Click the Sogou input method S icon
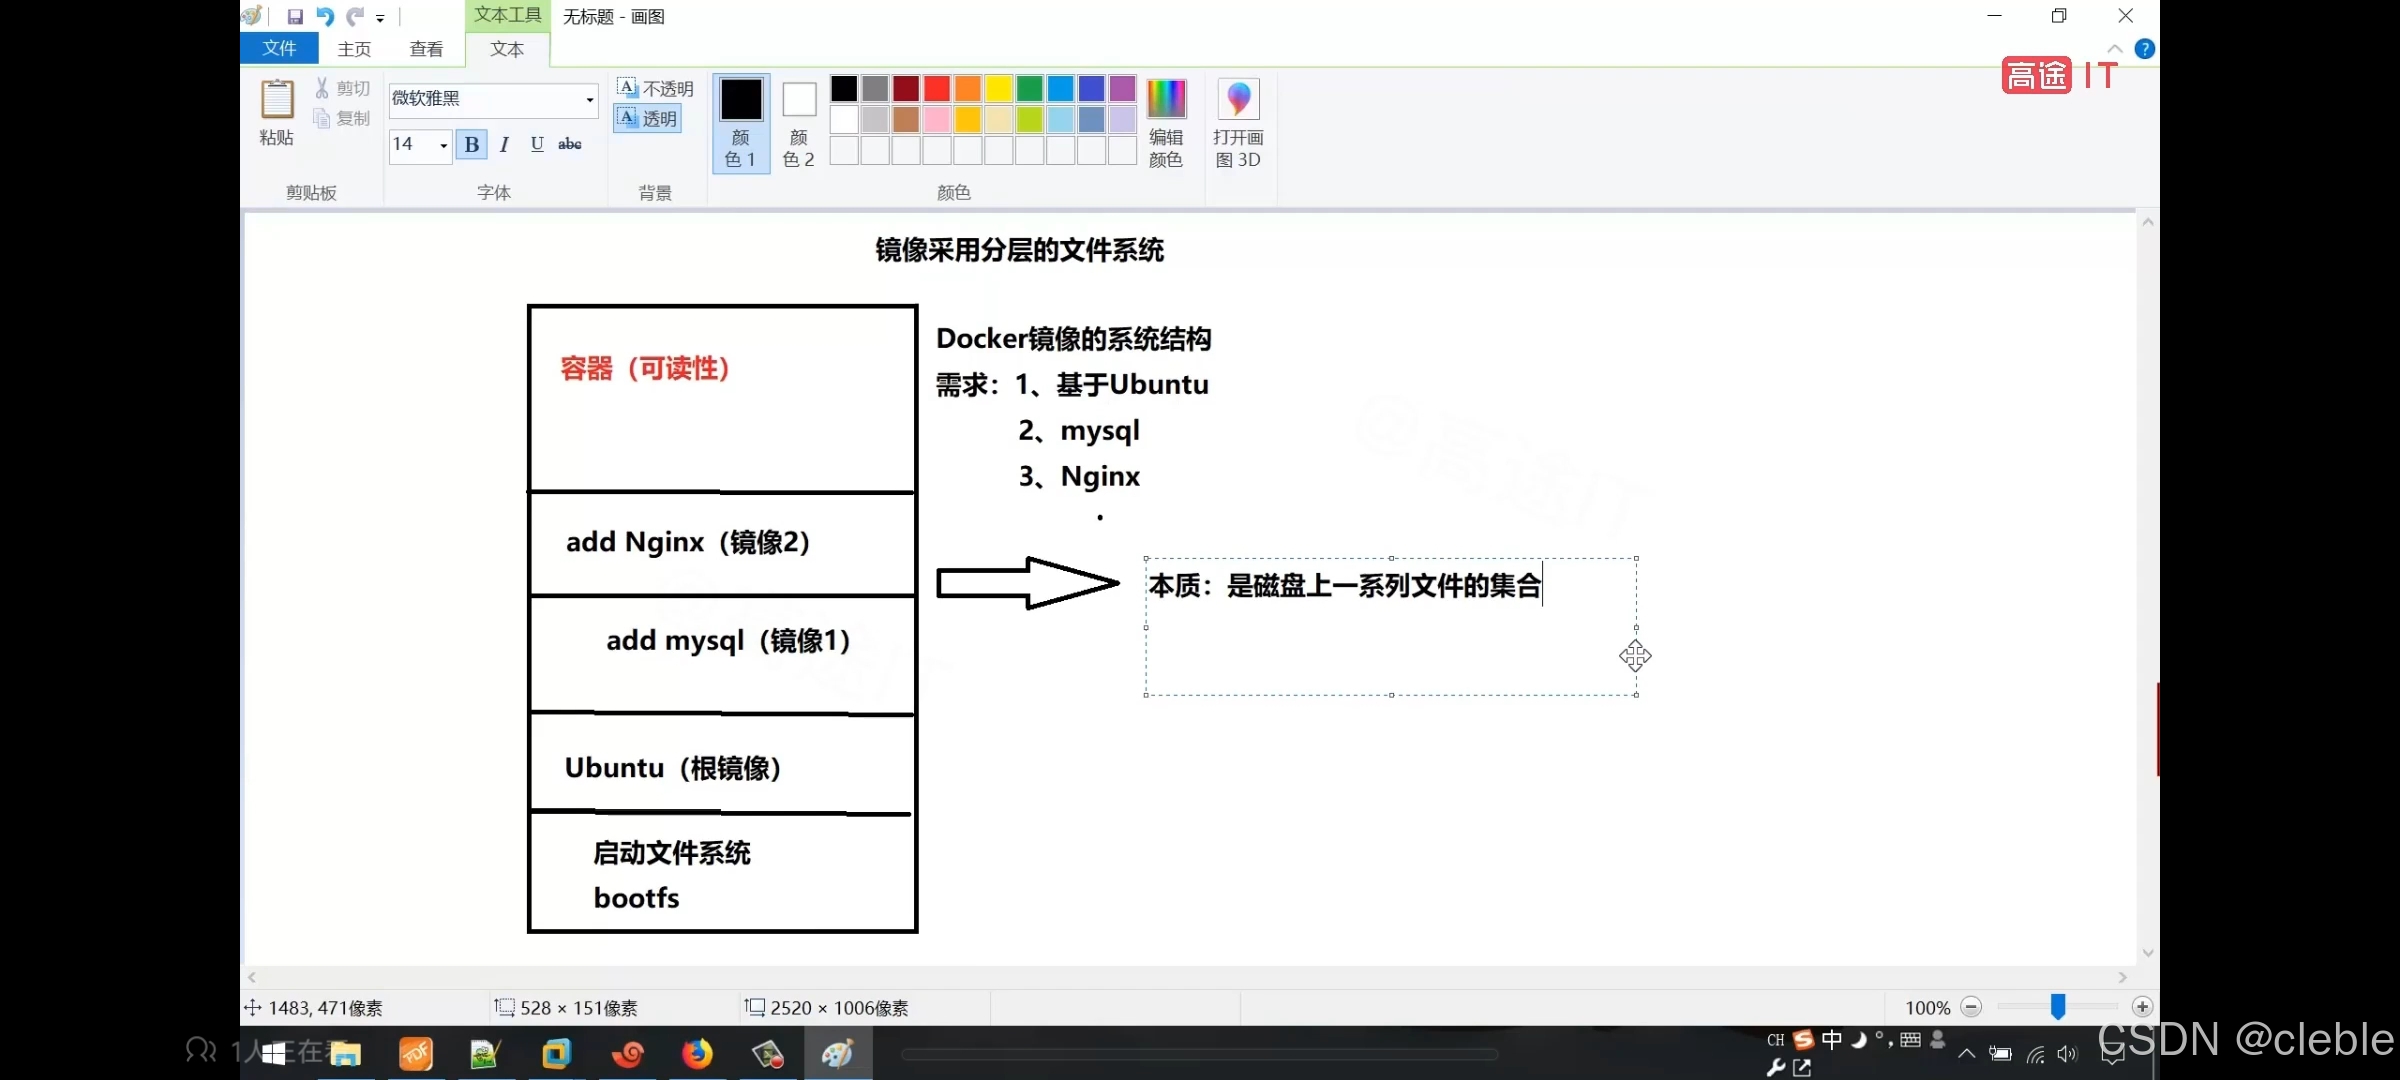2400x1080 pixels. pyautogui.click(x=1803, y=1040)
